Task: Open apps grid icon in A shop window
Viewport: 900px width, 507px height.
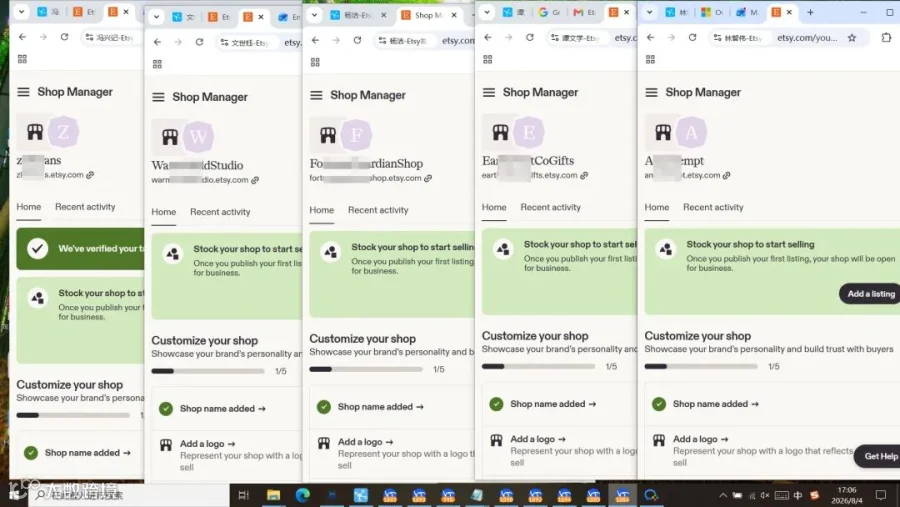Action: (x=650, y=59)
